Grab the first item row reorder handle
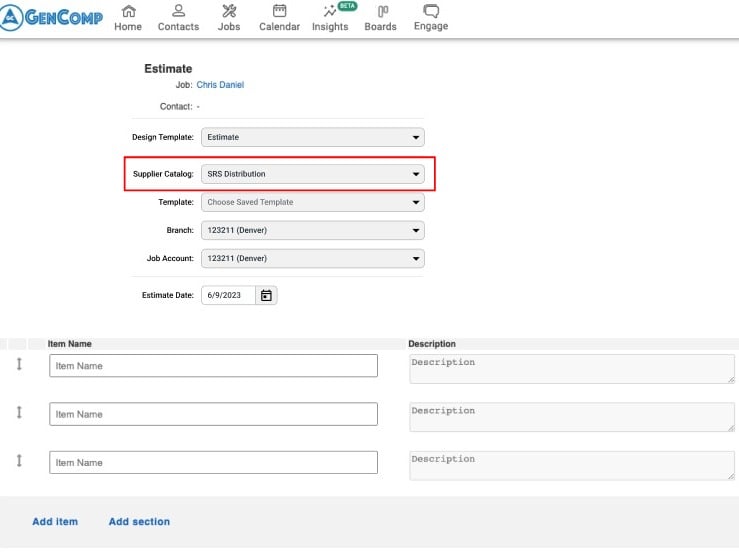Viewport: 739px width, 552px height. pyautogui.click(x=18, y=365)
